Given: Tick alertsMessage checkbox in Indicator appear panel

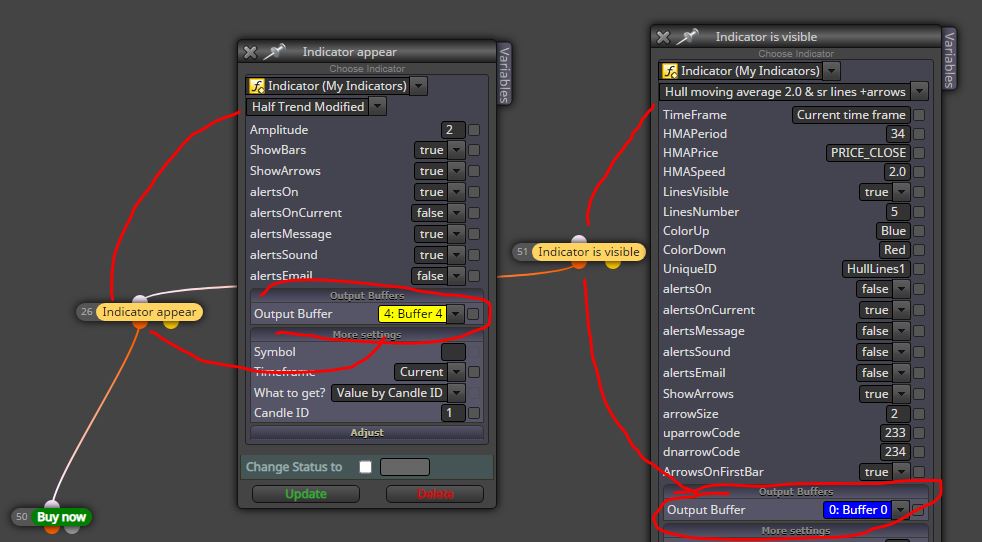Looking at the screenshot, I should pos(474,234).
